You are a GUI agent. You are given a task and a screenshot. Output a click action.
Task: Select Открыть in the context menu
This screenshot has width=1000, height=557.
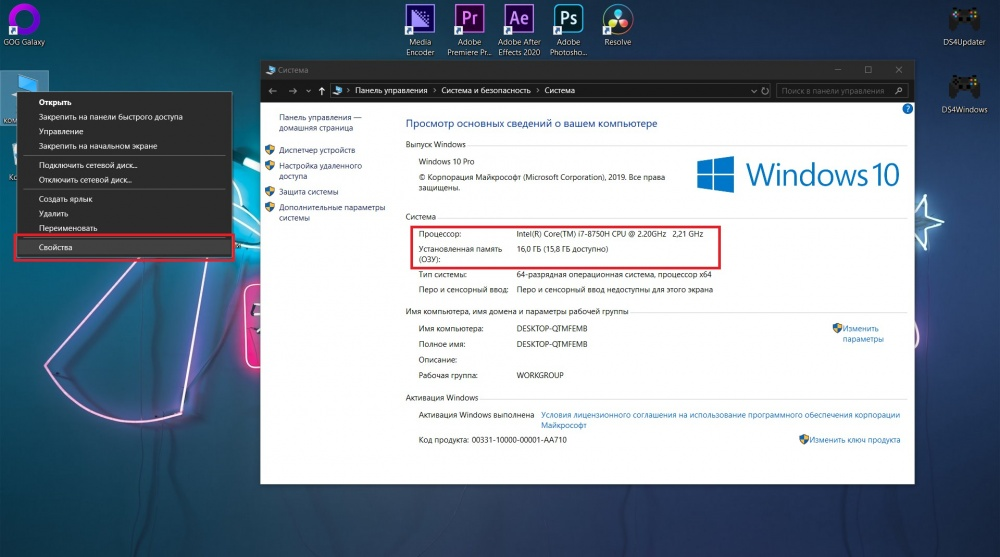coord(124,102)
